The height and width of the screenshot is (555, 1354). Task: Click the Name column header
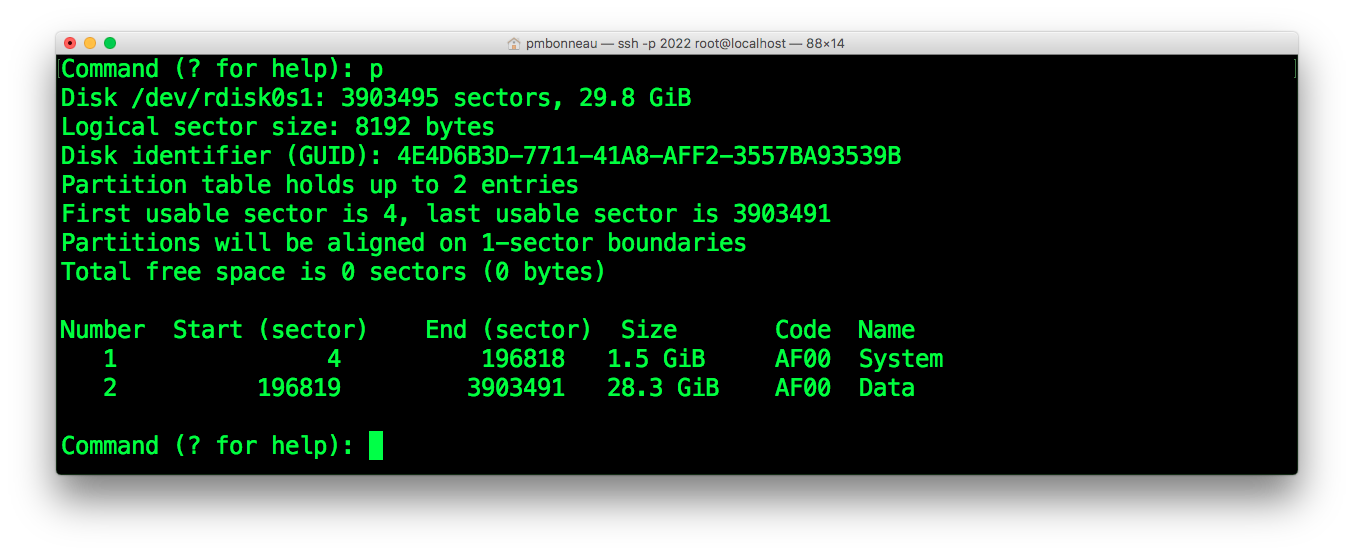click(886, 330)
